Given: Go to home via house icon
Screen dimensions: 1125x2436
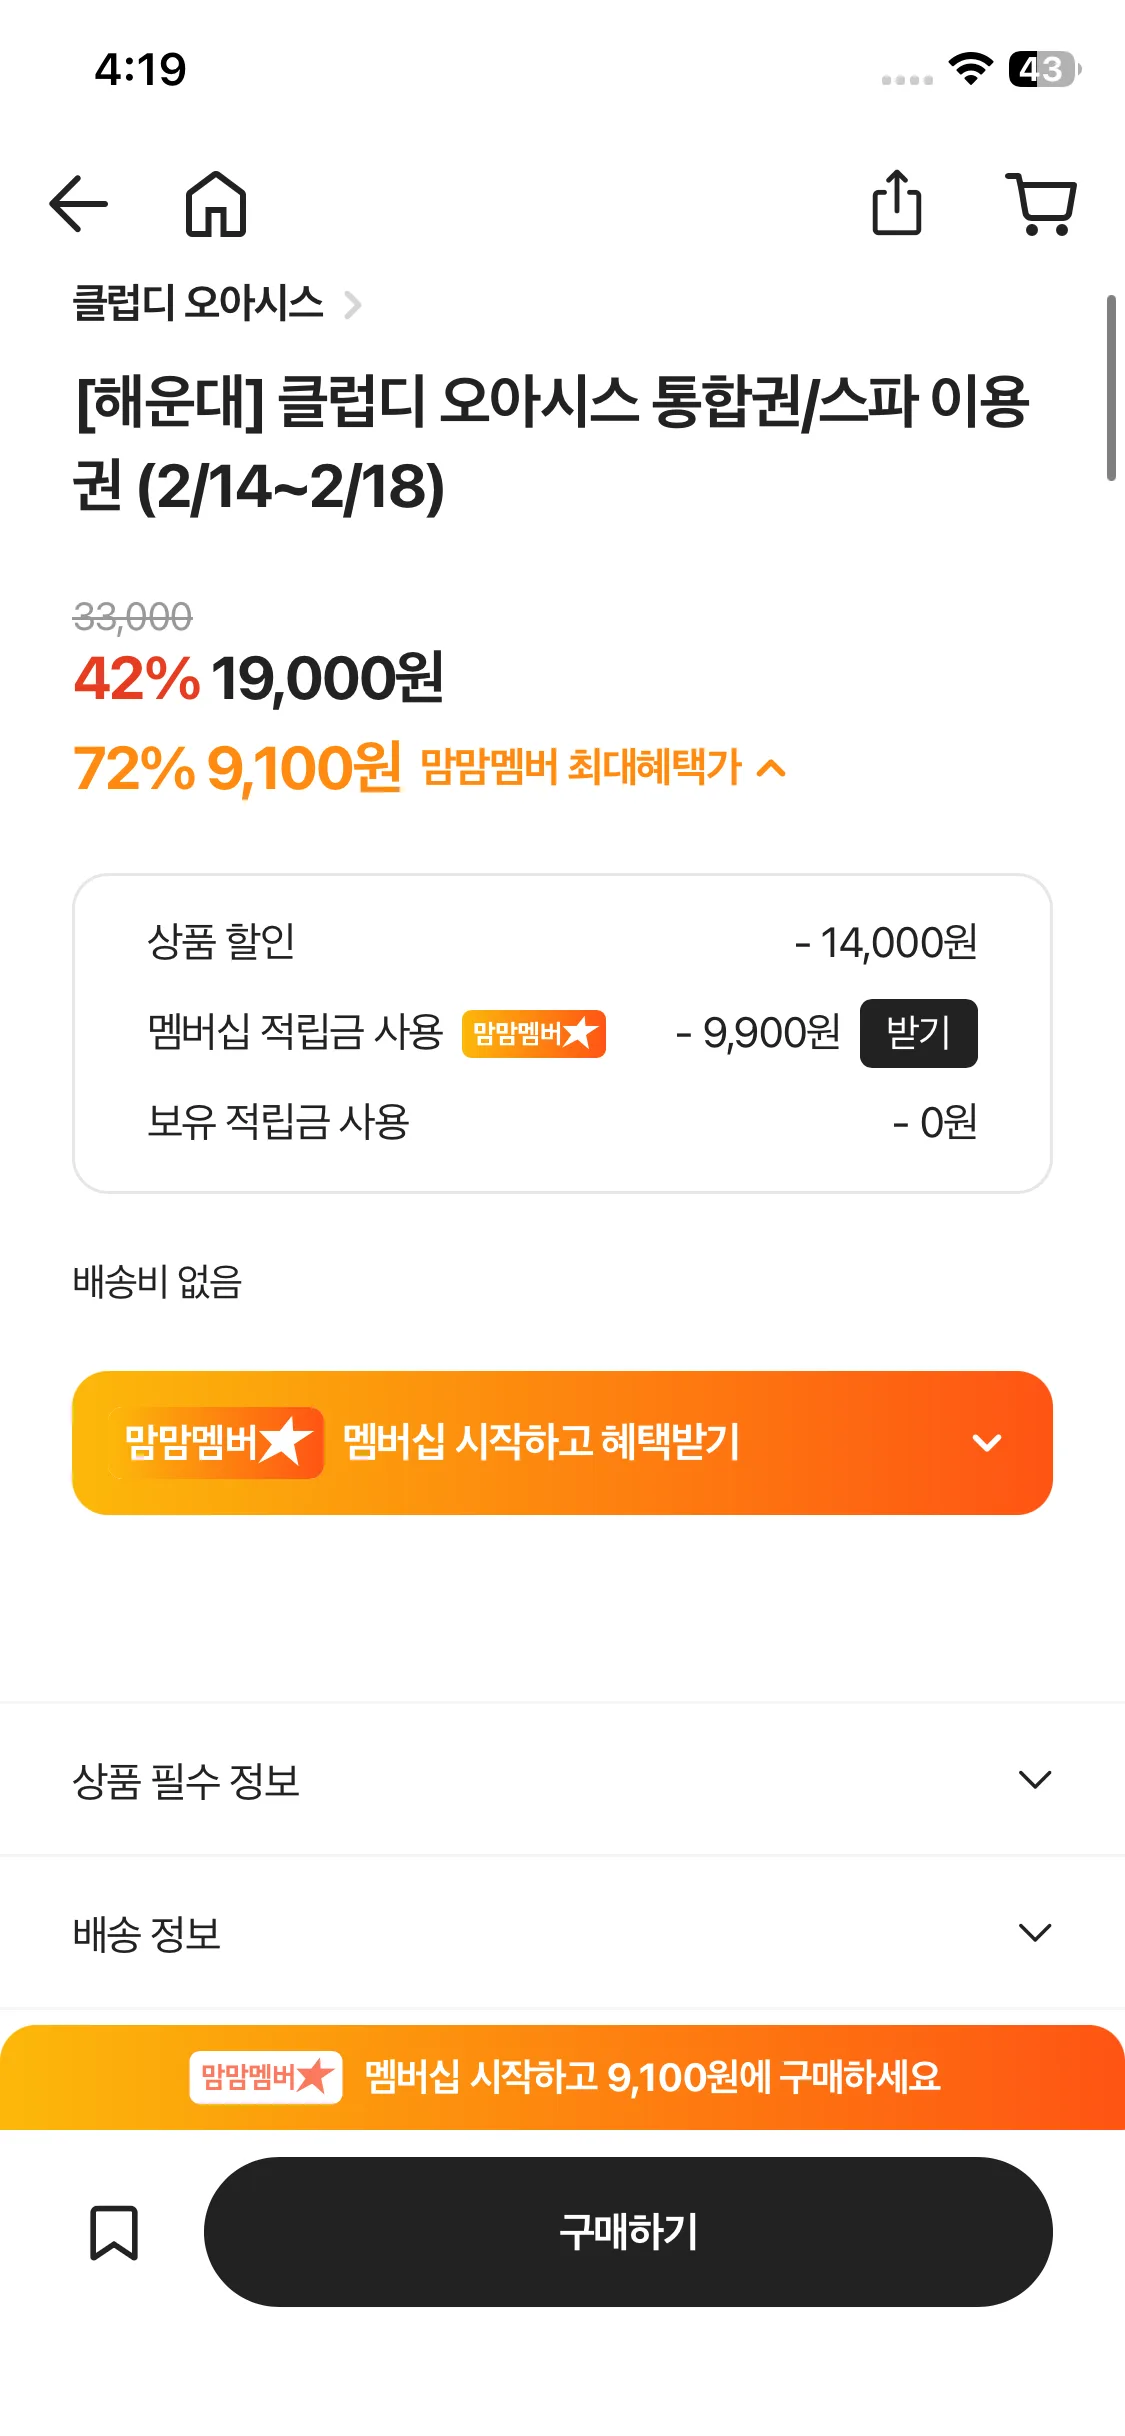Looking at the screenshot, I should [216, 204].
